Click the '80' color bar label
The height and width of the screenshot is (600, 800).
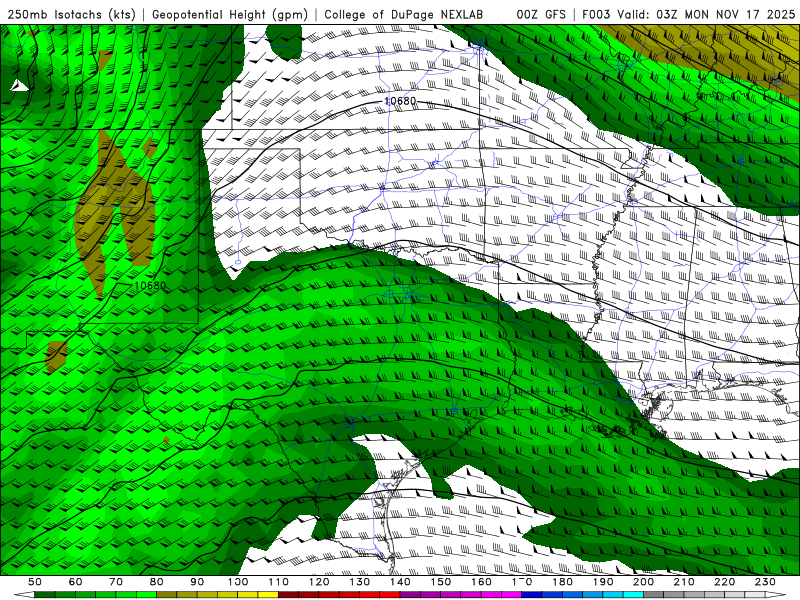pos(156,582)
